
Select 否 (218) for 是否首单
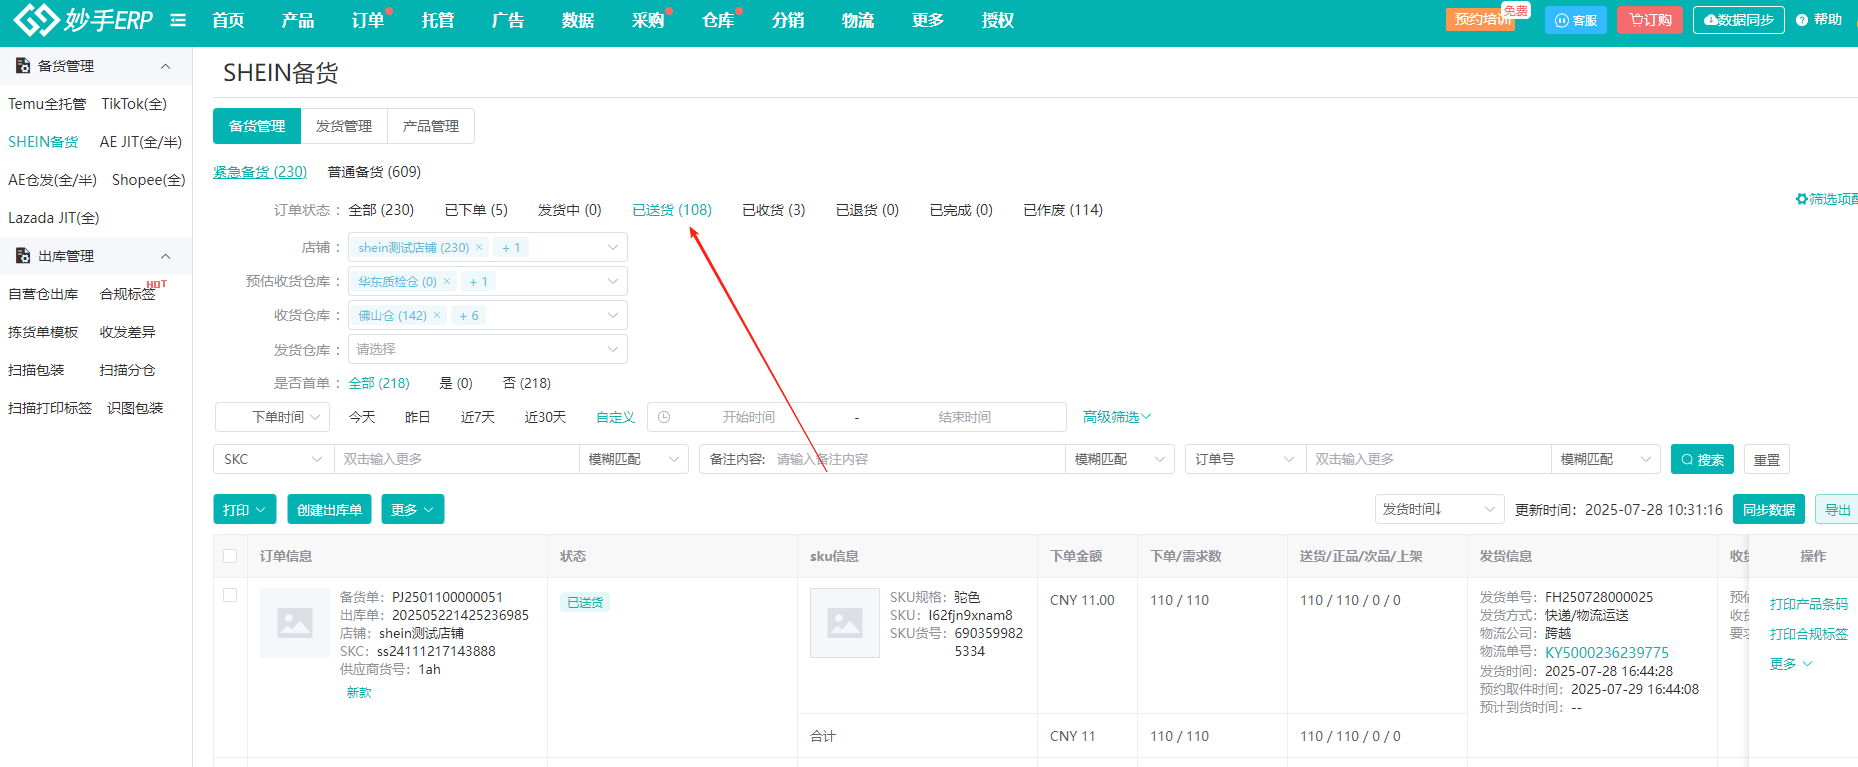pyautogui.click(x=527, y=383)
